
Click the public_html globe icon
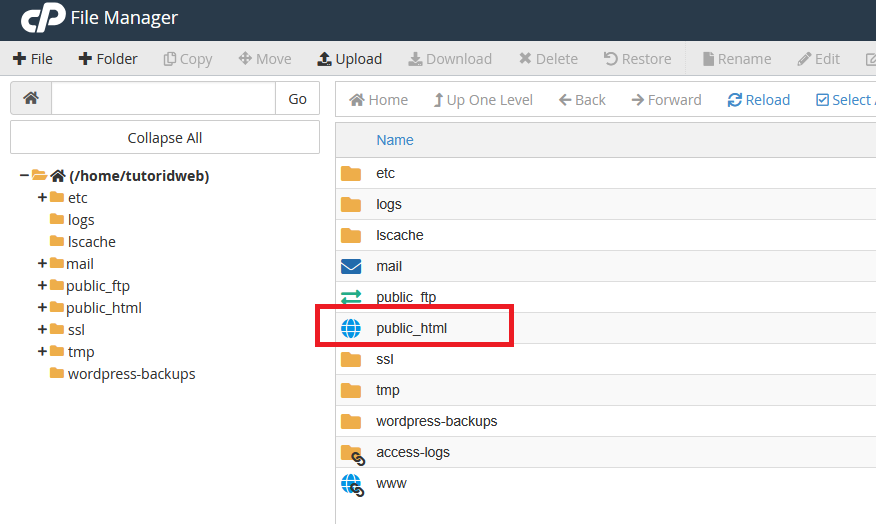coord(351,328)
